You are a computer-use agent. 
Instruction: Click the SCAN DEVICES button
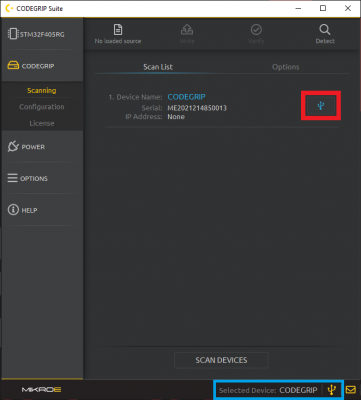[x=221, y=360]
